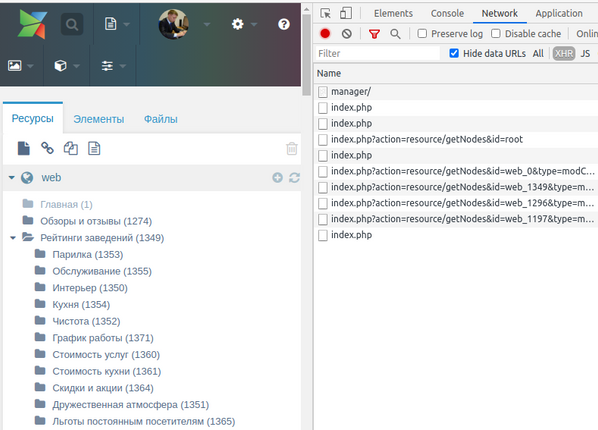The image size is (598, 430).
Task: Open the Console tab in DevTools
Action: 447,13
